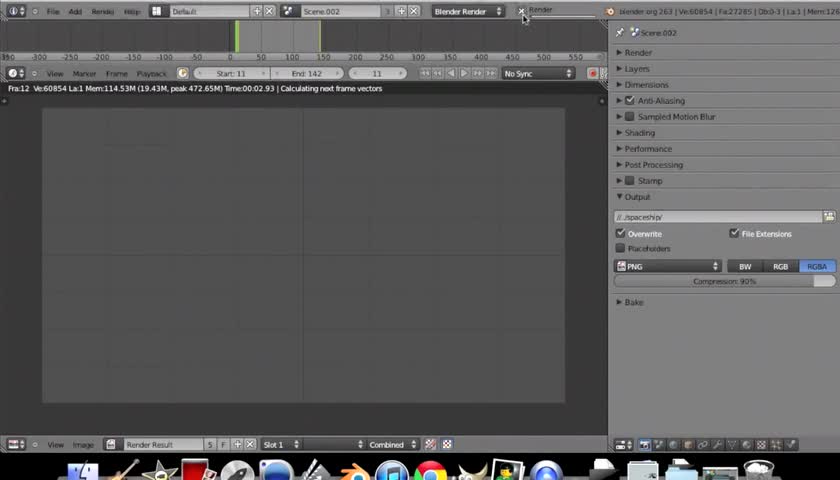Adjust the Compression 90% slider
The height and width of the screenshot is (480, 840).
click(724, 281)
